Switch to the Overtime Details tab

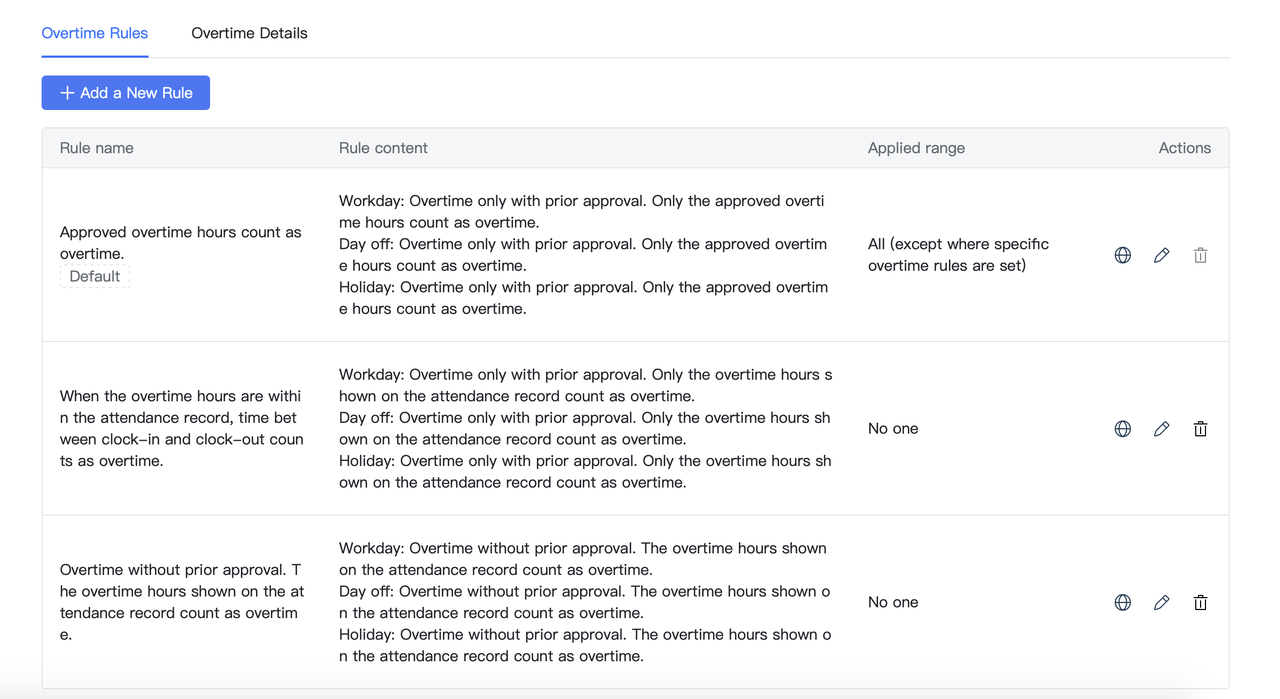pos(249,33)
